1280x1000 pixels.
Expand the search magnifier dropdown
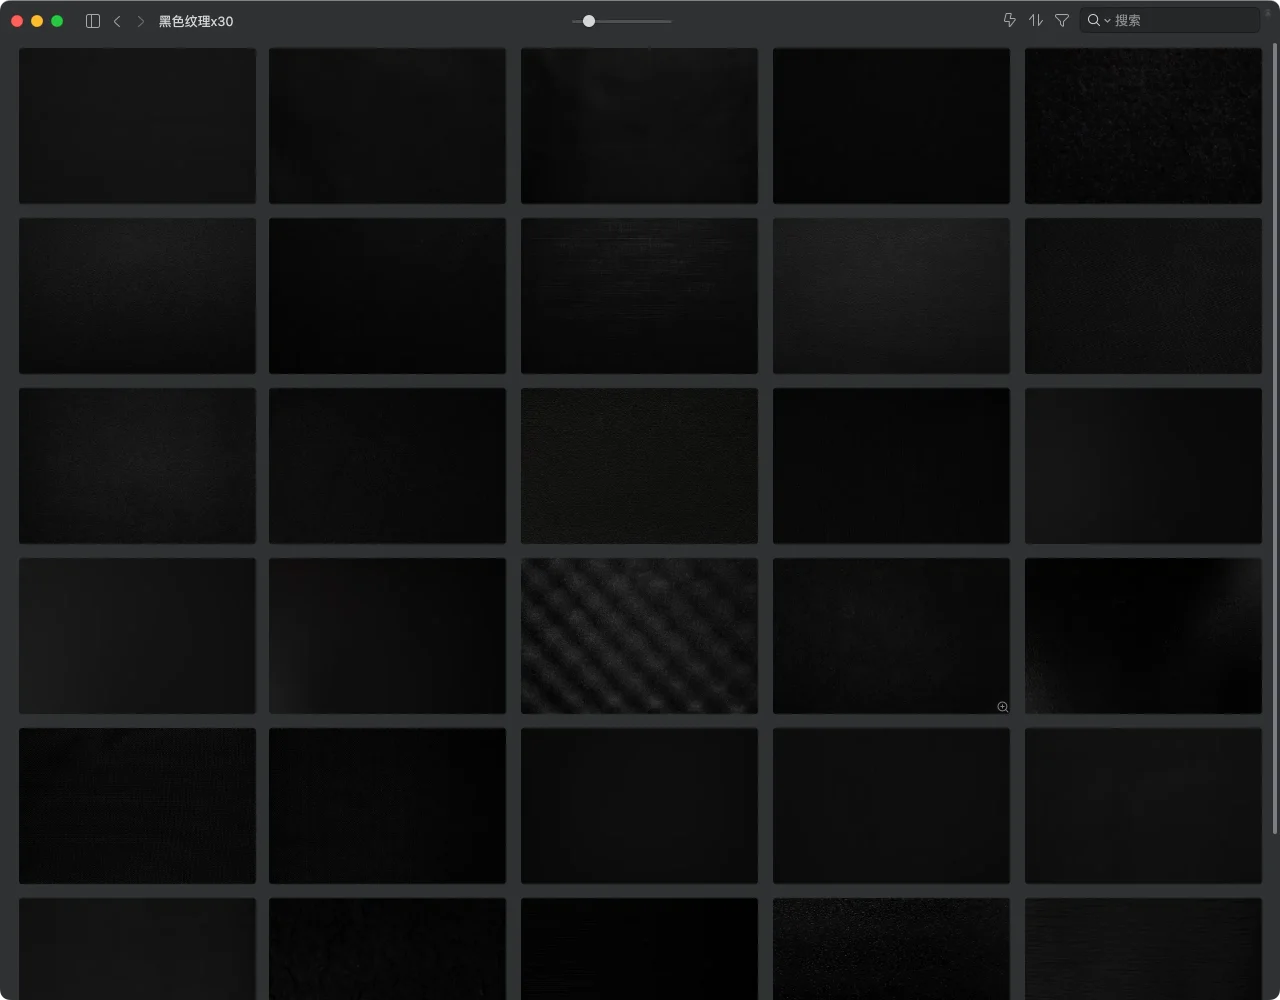click(1099, 20)
